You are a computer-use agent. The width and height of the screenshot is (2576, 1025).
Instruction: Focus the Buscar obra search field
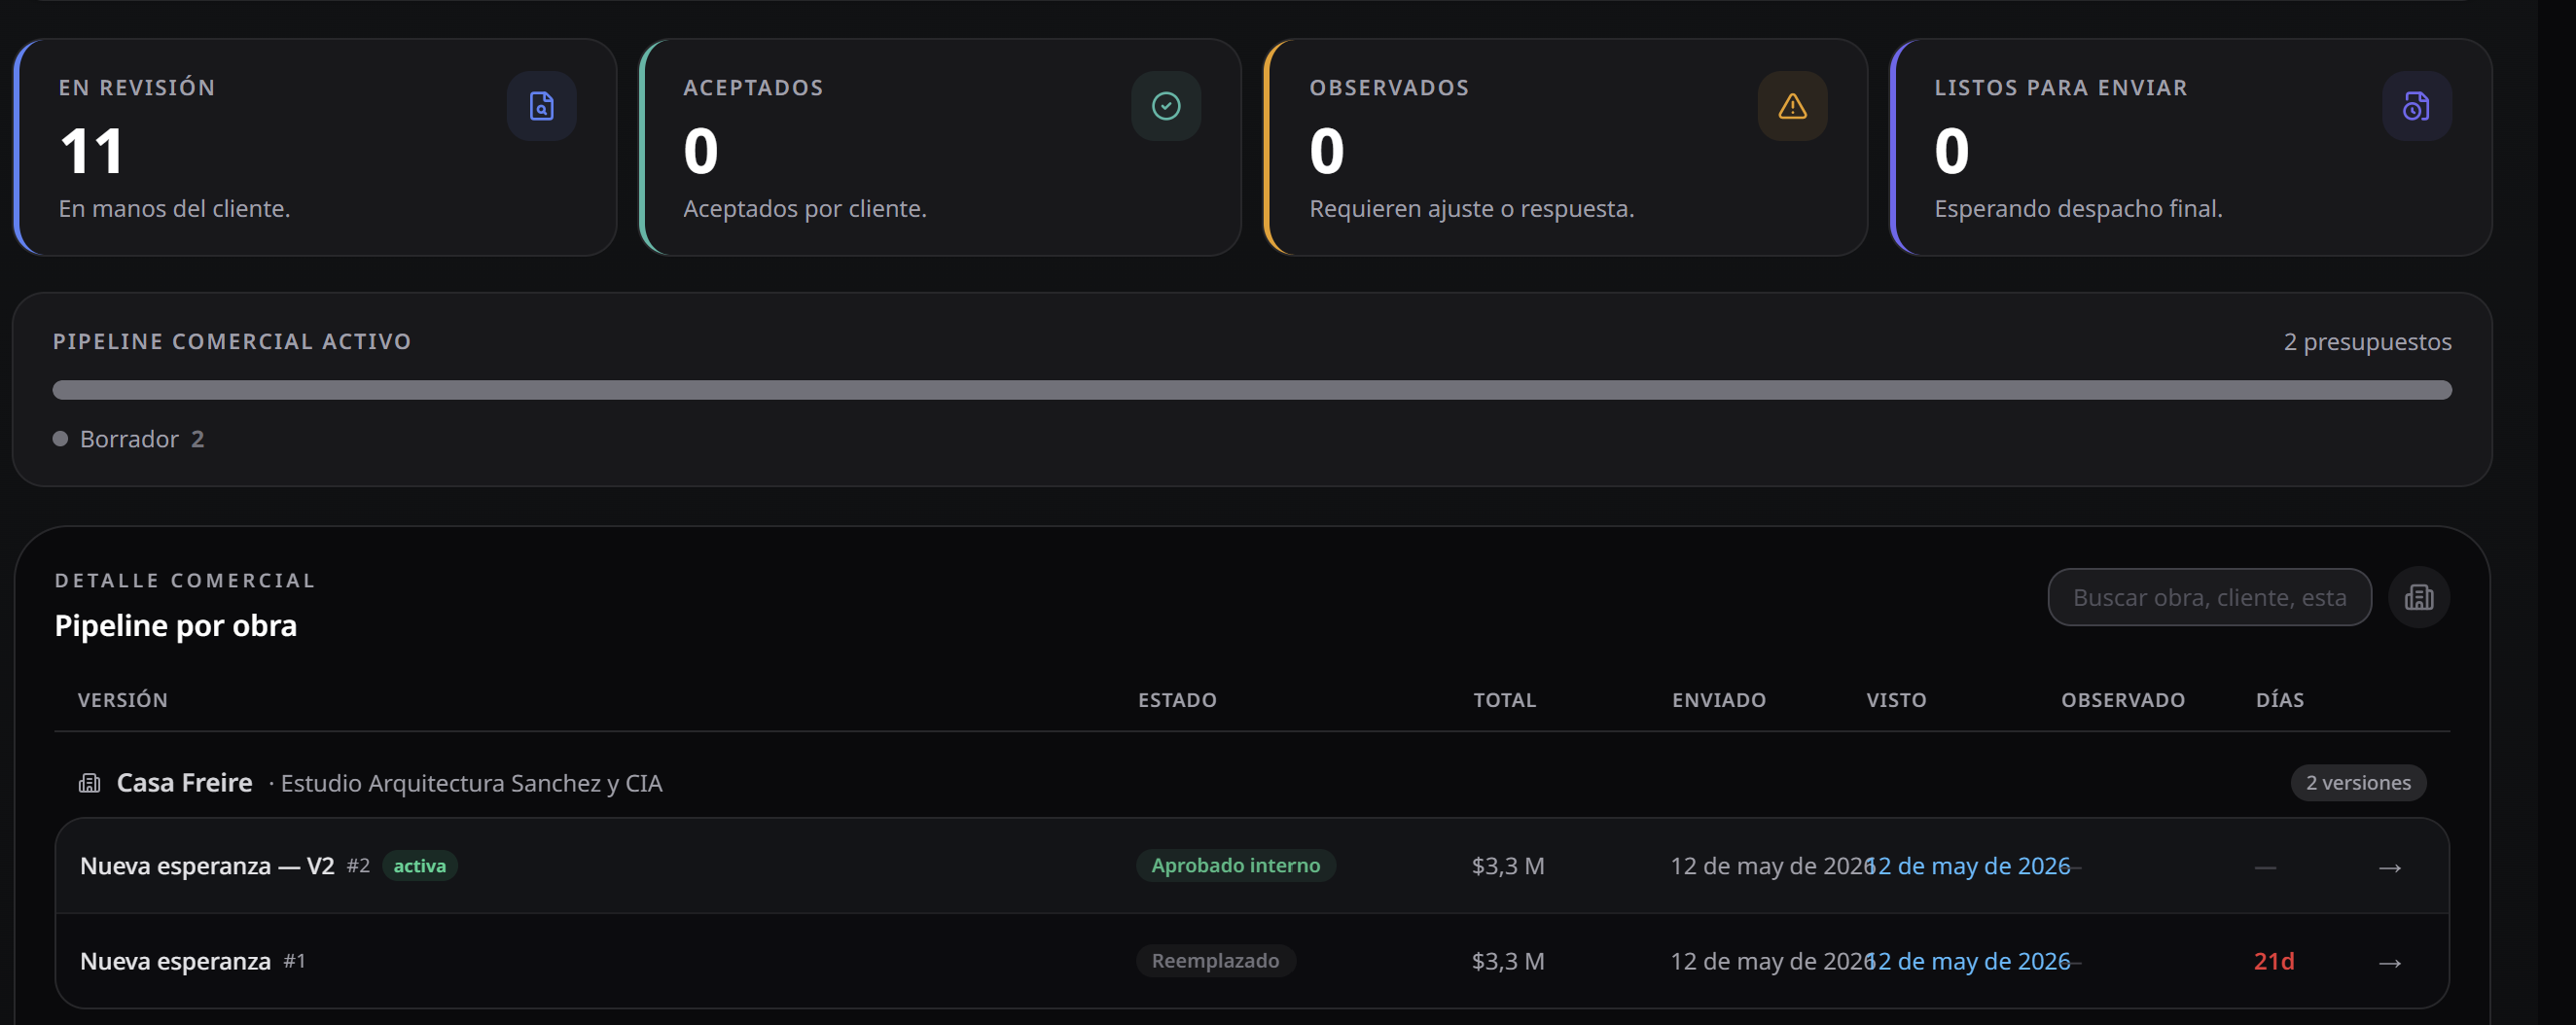point(2209,597)
